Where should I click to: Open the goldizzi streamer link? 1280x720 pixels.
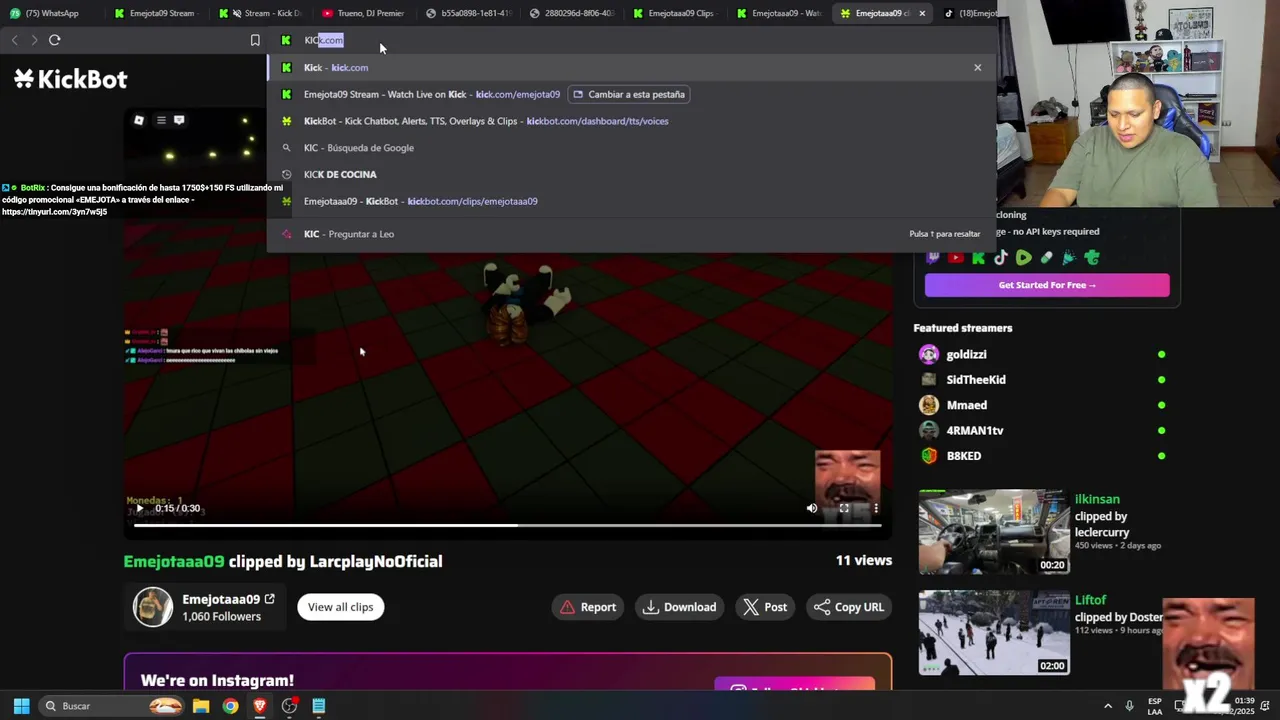pos(967,354)
